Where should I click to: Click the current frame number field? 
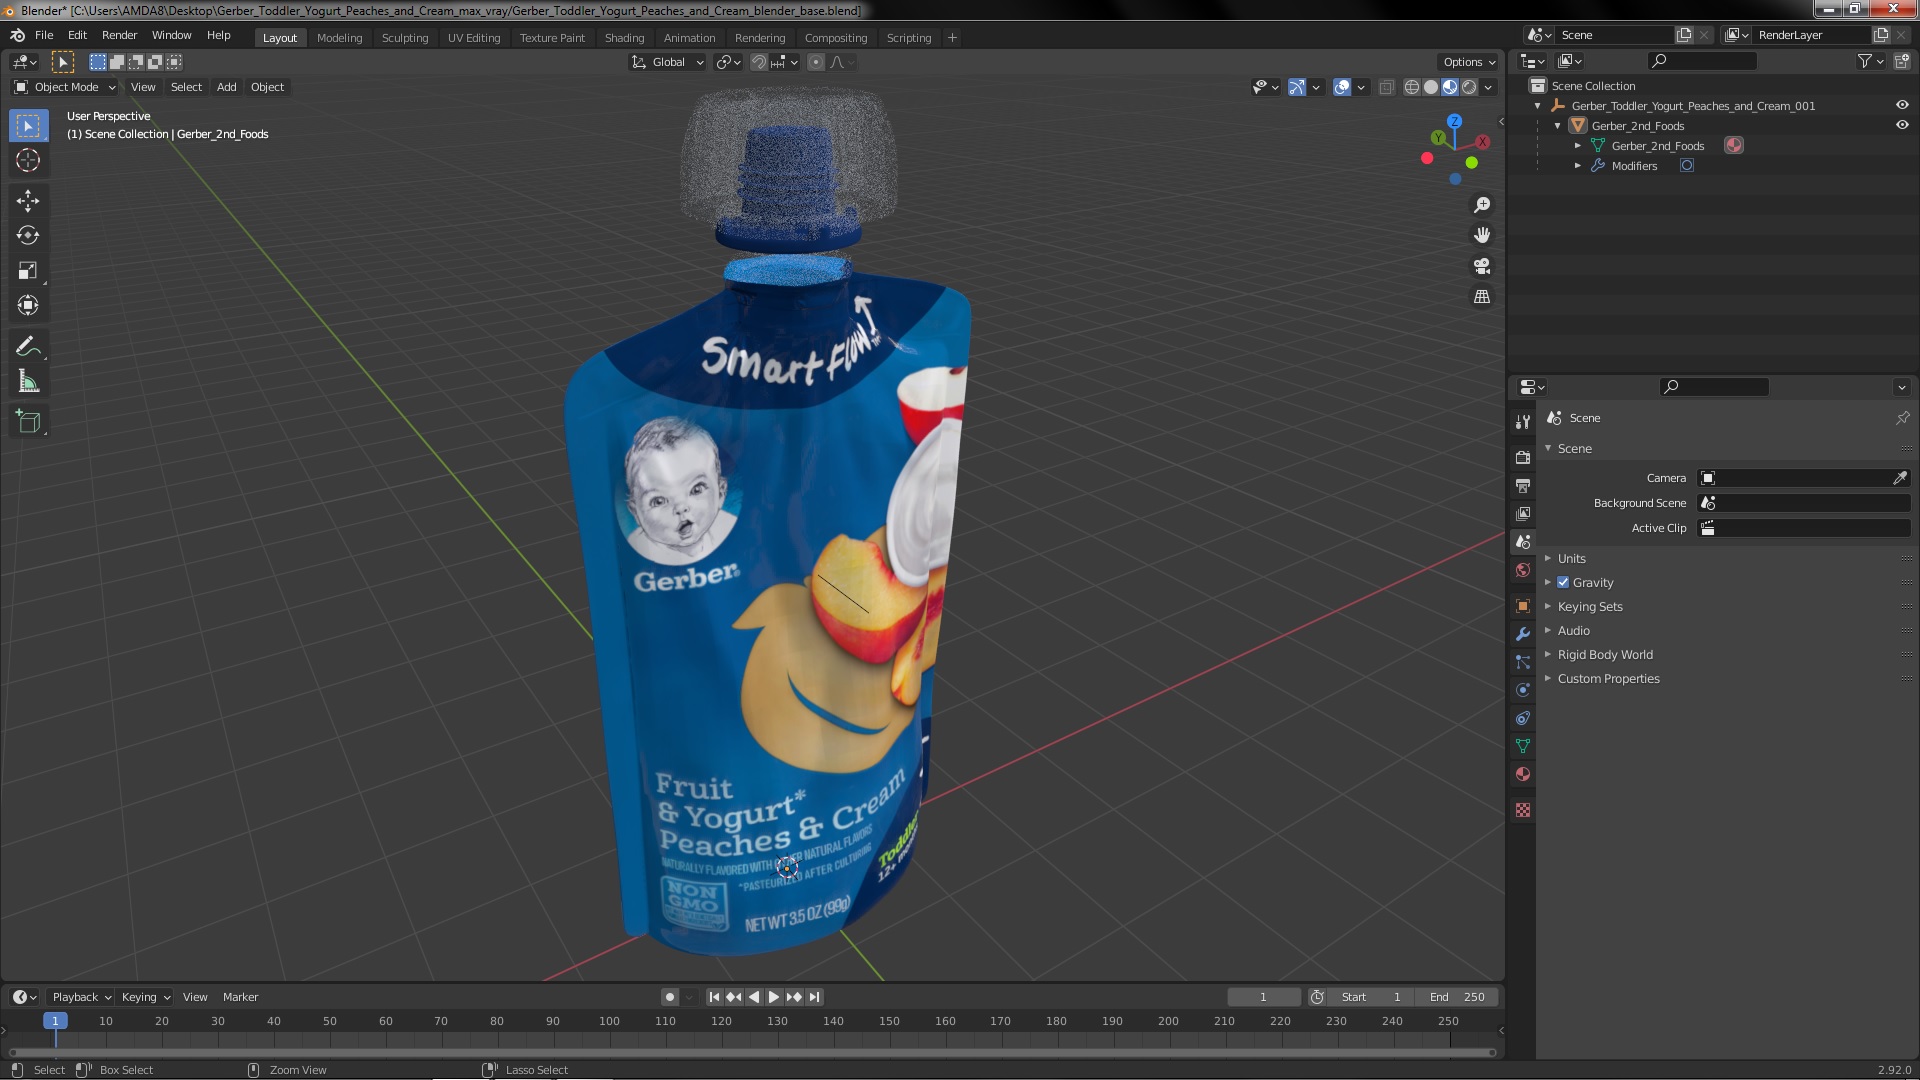(1263, 997)
